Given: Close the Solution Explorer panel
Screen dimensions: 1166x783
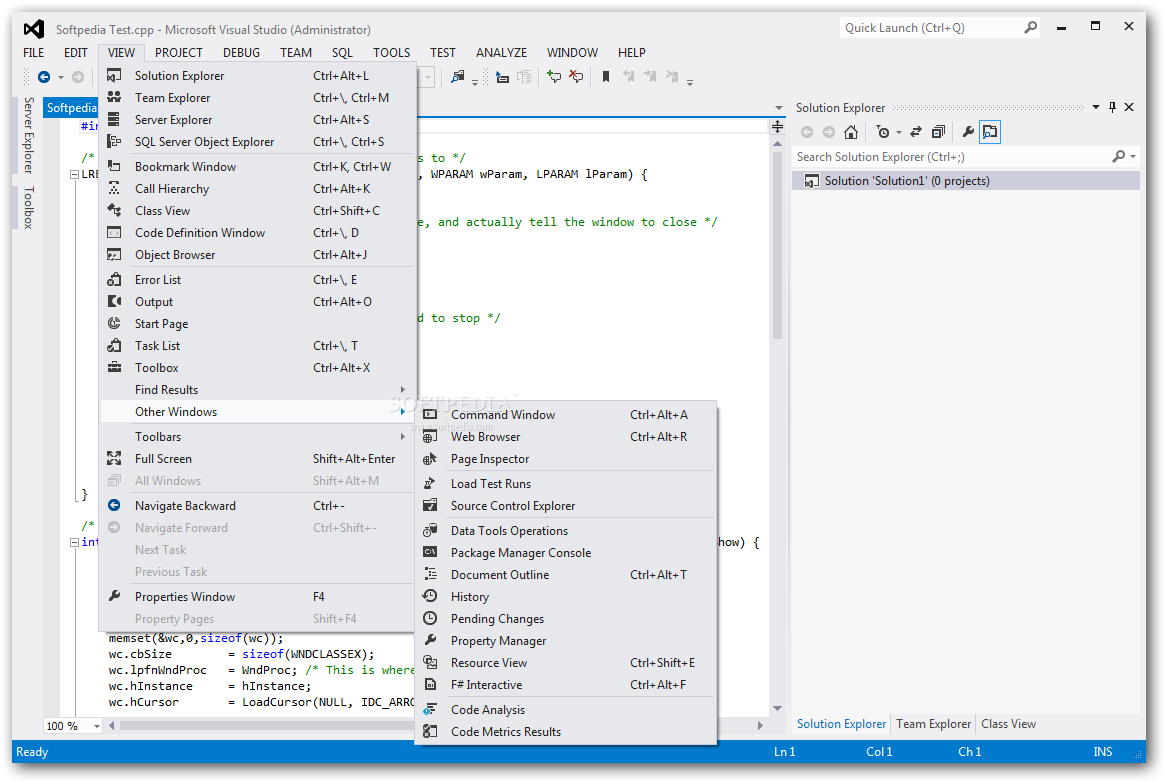Looking at the screenshot, I should (x=1129, y=108).
